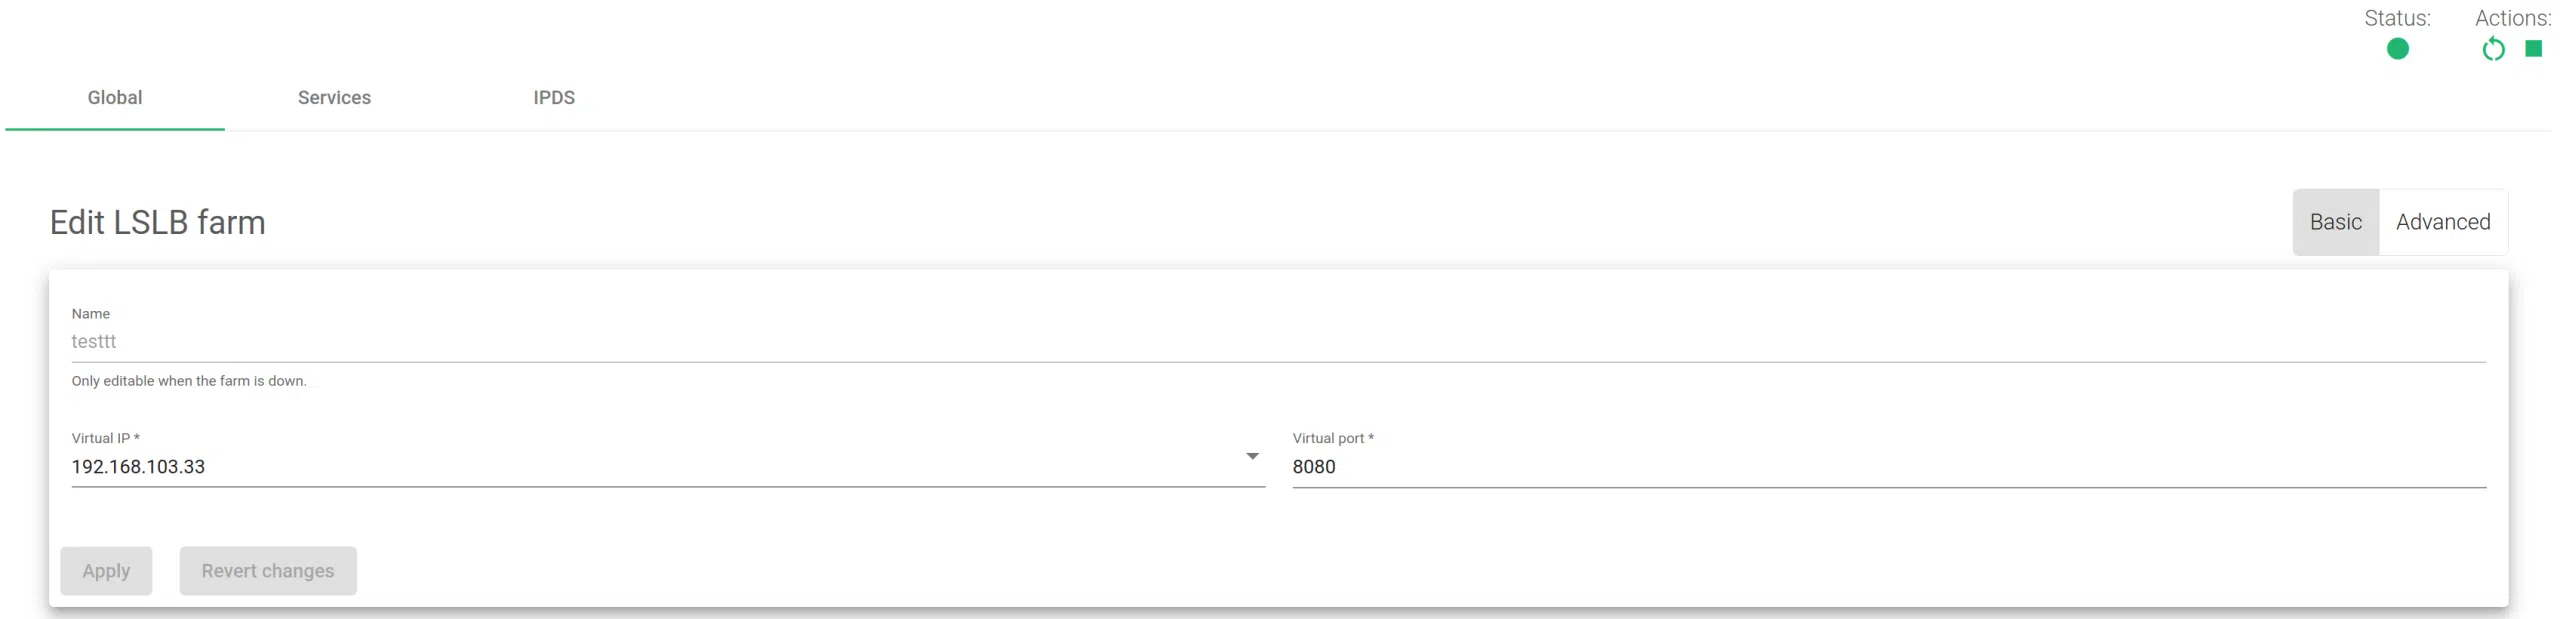This screenshot has width=2560, height=619.
Task: Switch to Advanced editing mode
Action: pos(2442,222)
